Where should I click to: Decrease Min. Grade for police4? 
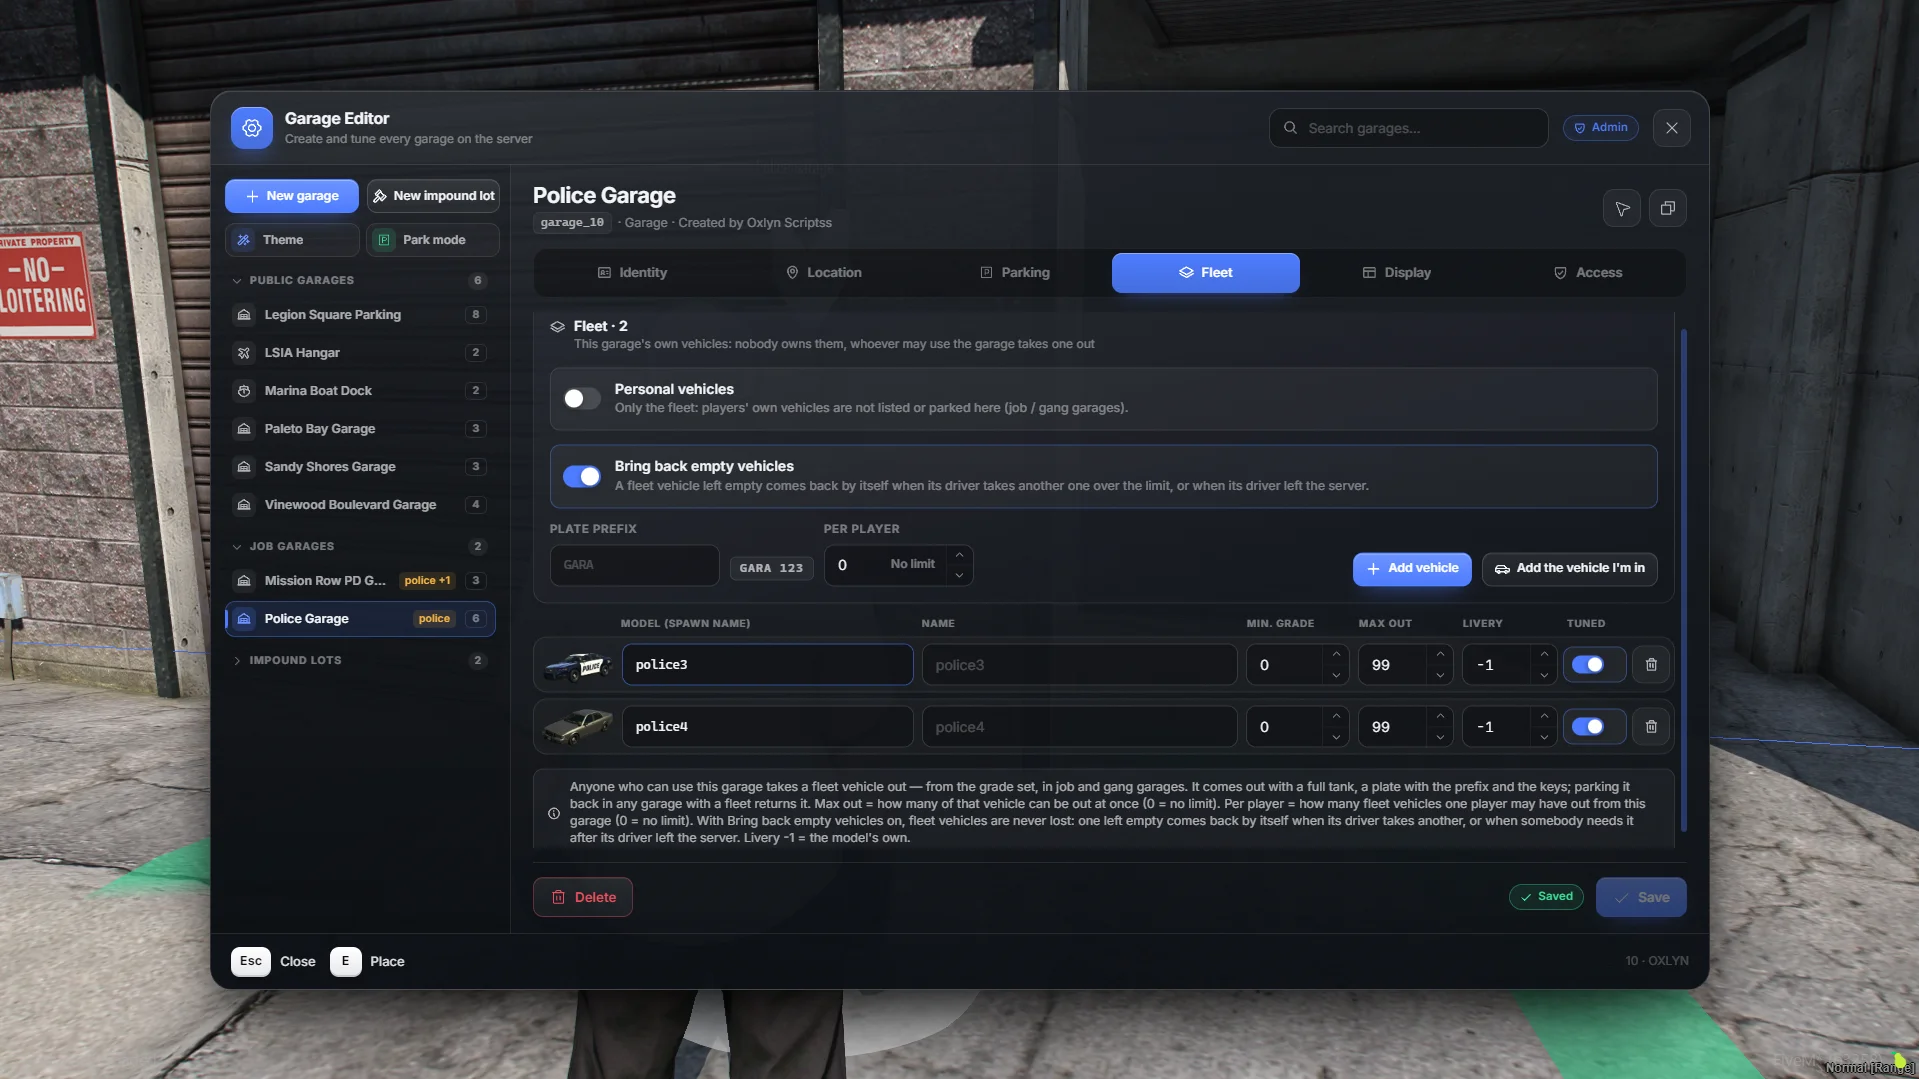pos(1336,737)
